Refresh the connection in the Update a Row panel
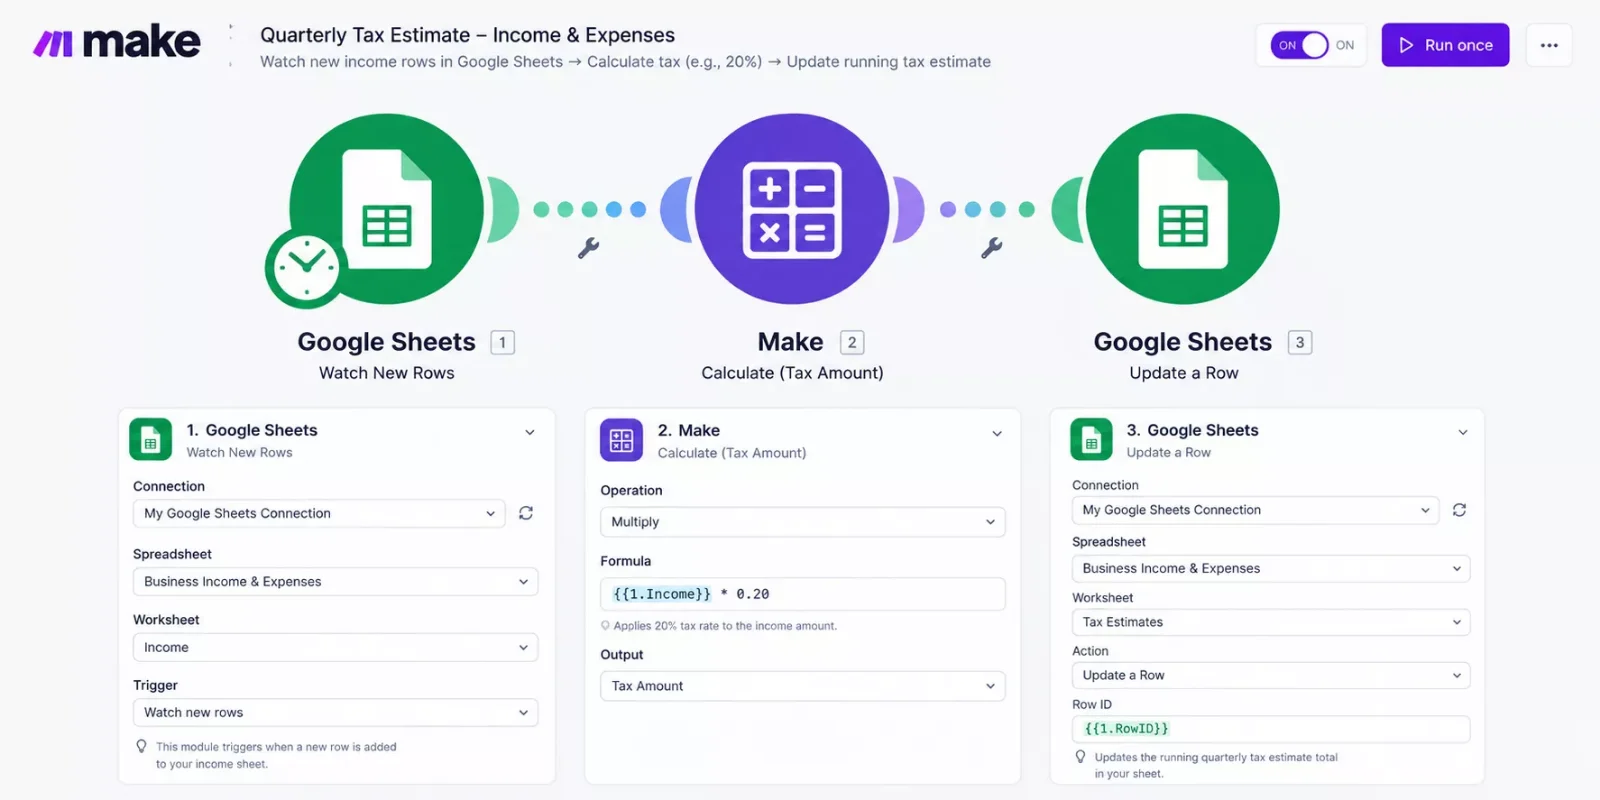Screen dimensions: 1600x800 pos(1459,510)
